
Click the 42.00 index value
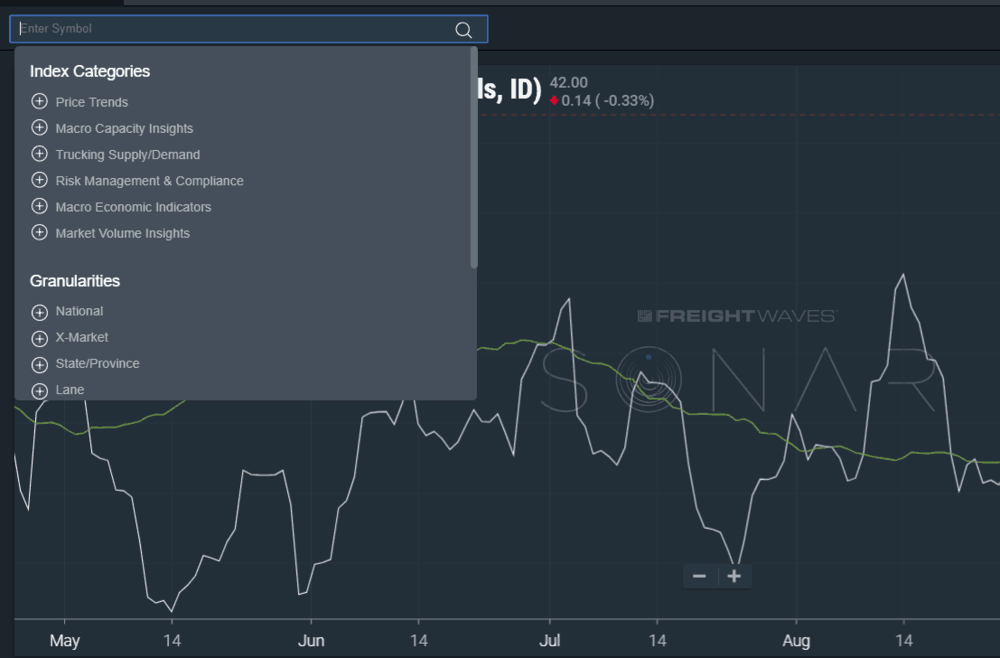click(x=569, y=83)
